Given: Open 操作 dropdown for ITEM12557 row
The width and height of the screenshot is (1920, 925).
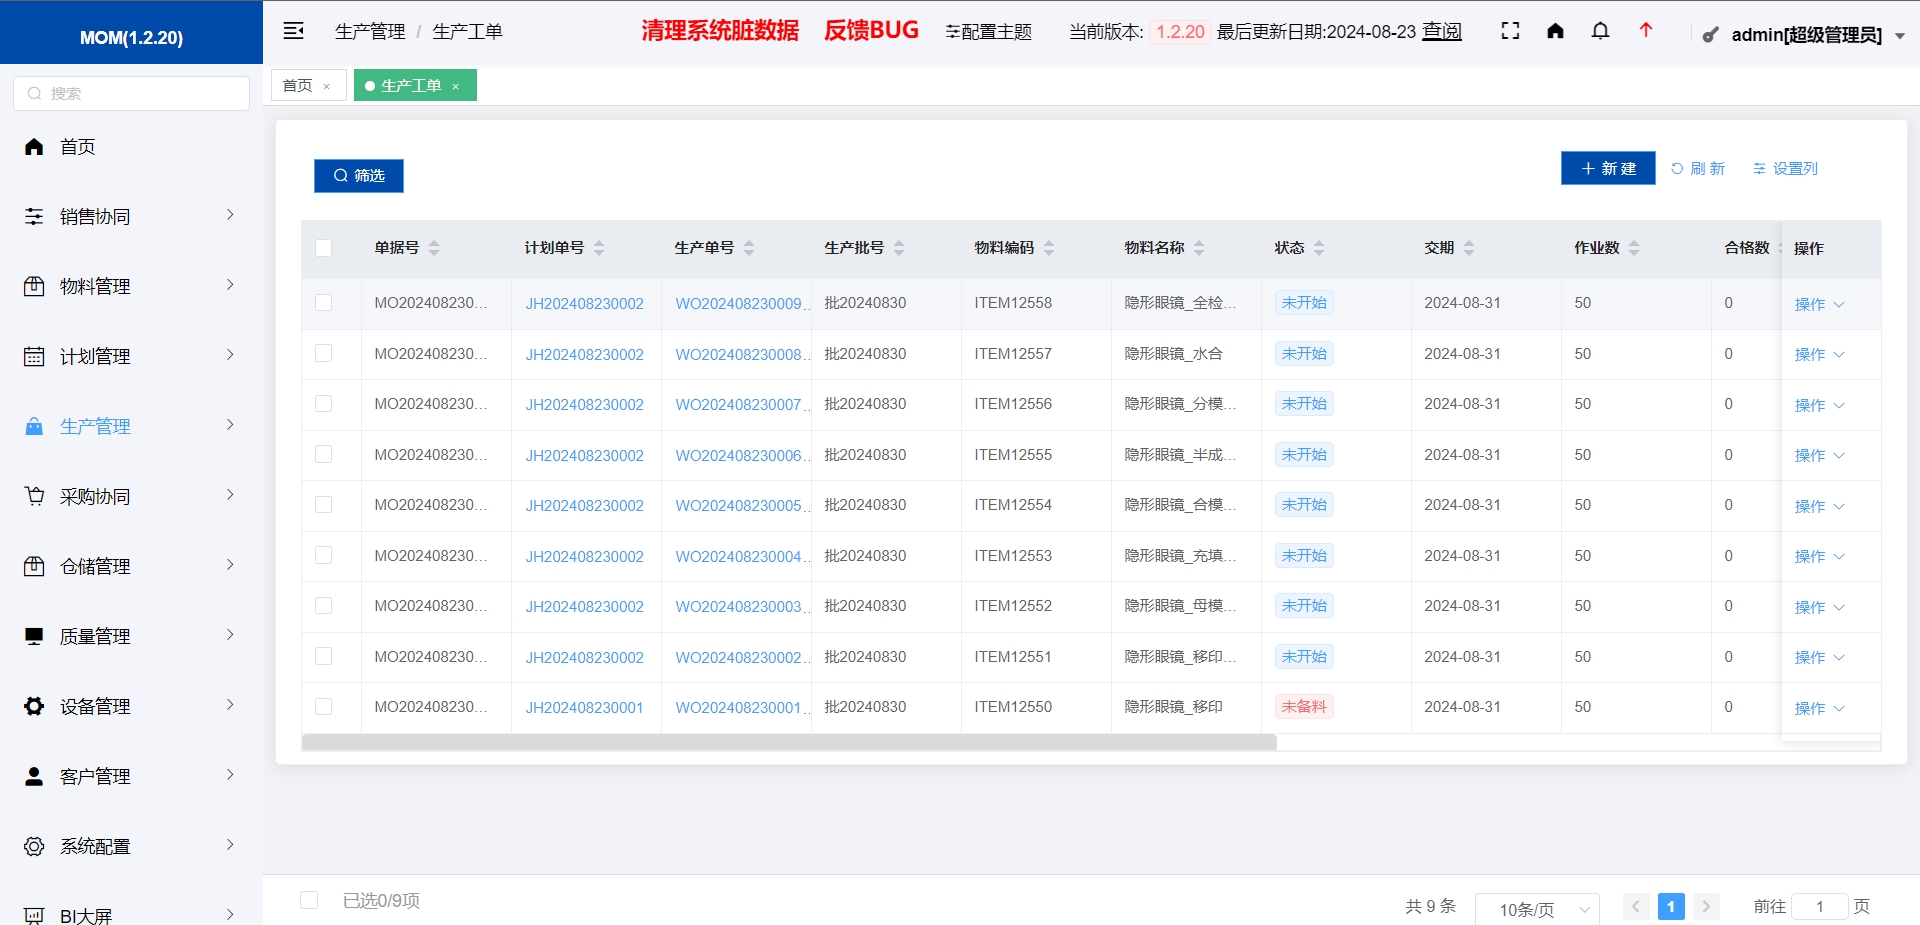Looking at the screenshot, I should tap(1819, 354).
